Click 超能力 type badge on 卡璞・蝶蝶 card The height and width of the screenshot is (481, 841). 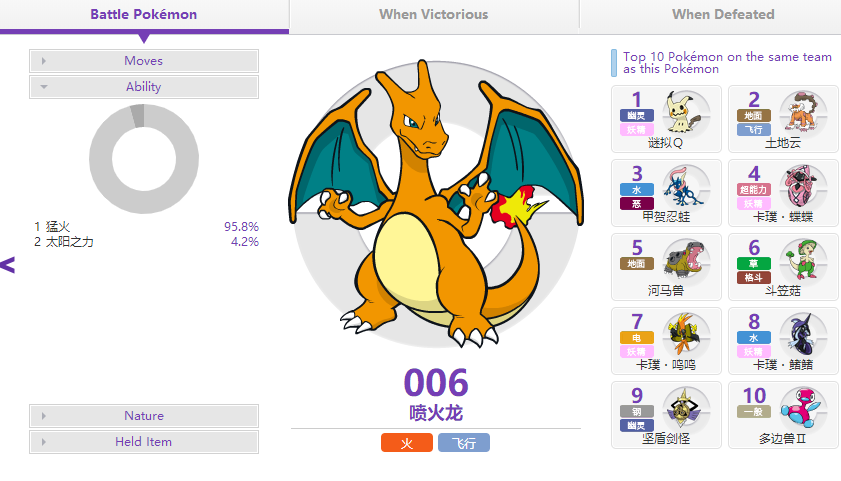coord(754,189)
